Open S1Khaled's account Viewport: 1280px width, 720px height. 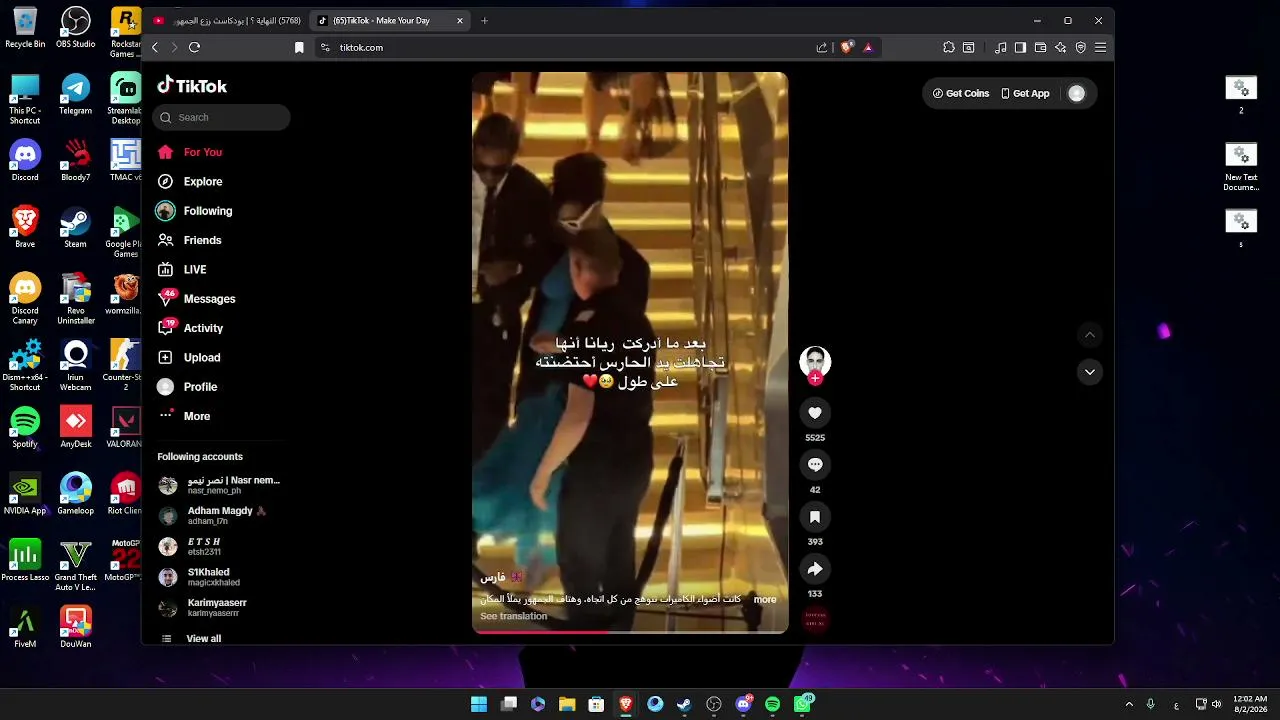pyautogui.click(x=200, y=577)
